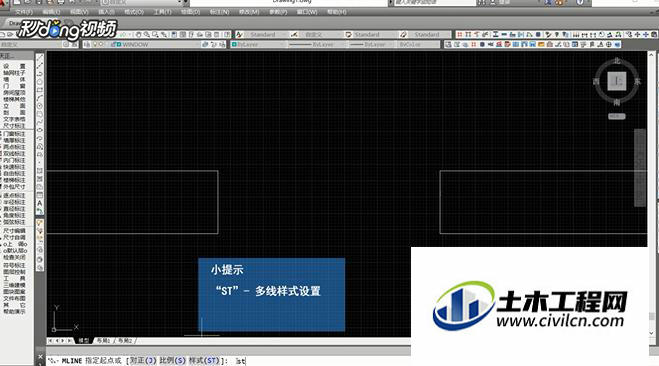
Task: Open the Layer Properties Manager icon
Action: tap(87, 44)
